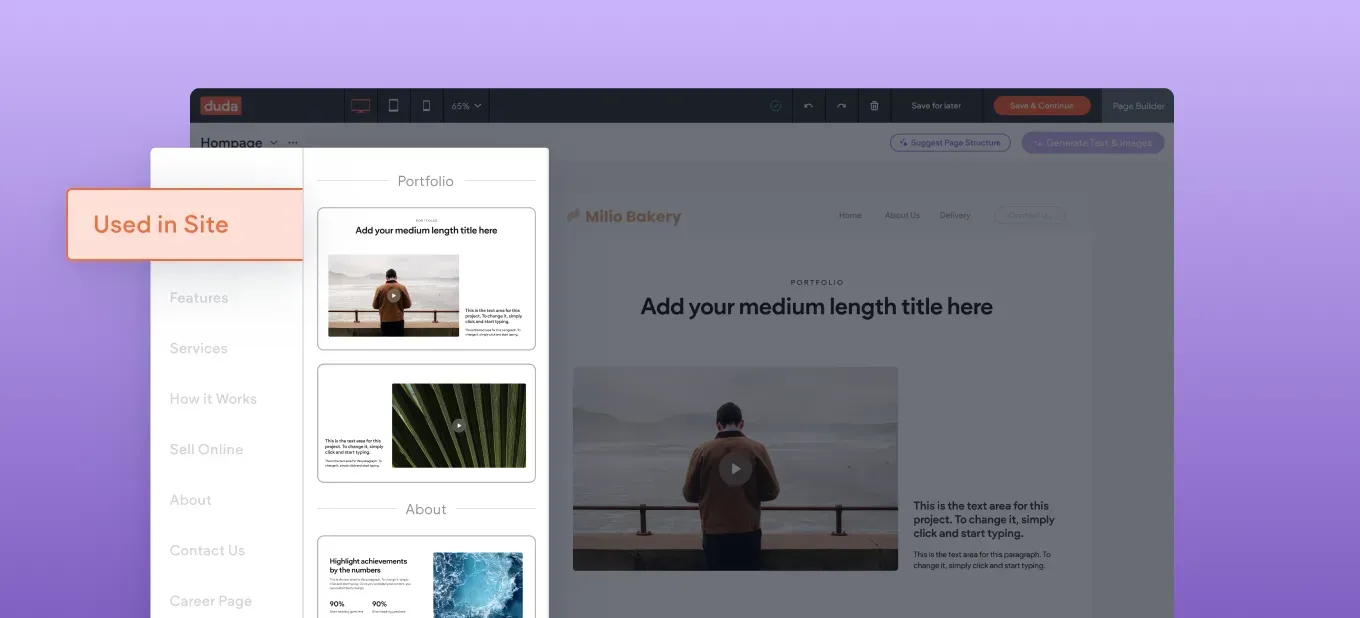Select the Used in Site category

tap(185, 225)
